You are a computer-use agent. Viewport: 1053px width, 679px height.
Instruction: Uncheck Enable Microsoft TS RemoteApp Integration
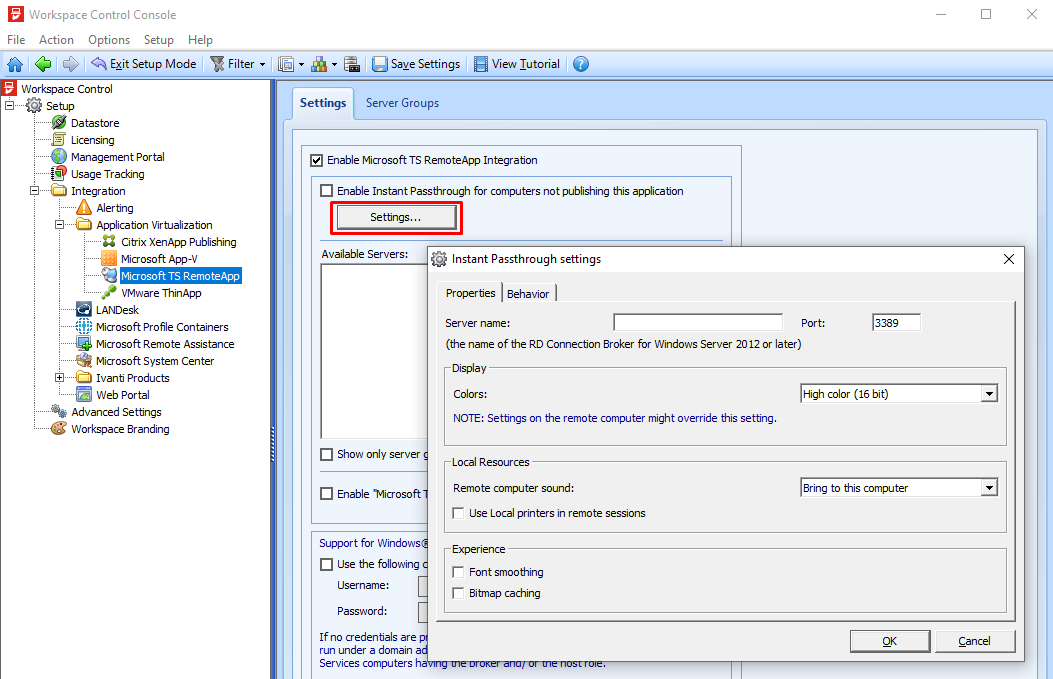point(317,159)
